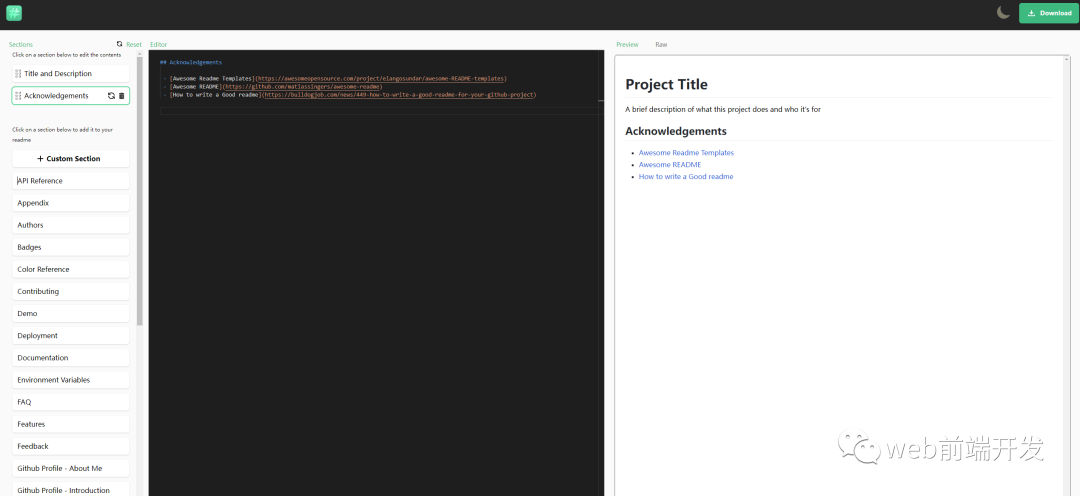Delete the Acknowledgements section with the trash icon
This screenshot has height=496, width=1080.
pos(122,96)
